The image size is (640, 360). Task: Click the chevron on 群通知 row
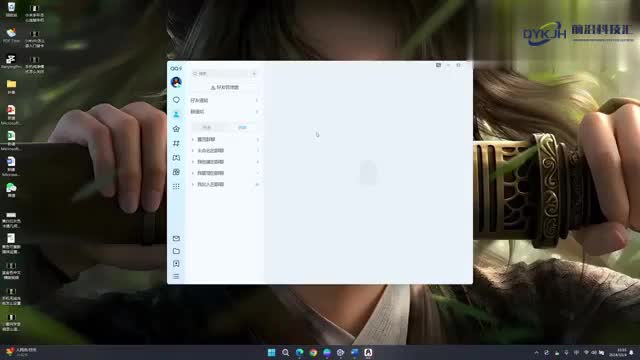[x=257, y=112]
